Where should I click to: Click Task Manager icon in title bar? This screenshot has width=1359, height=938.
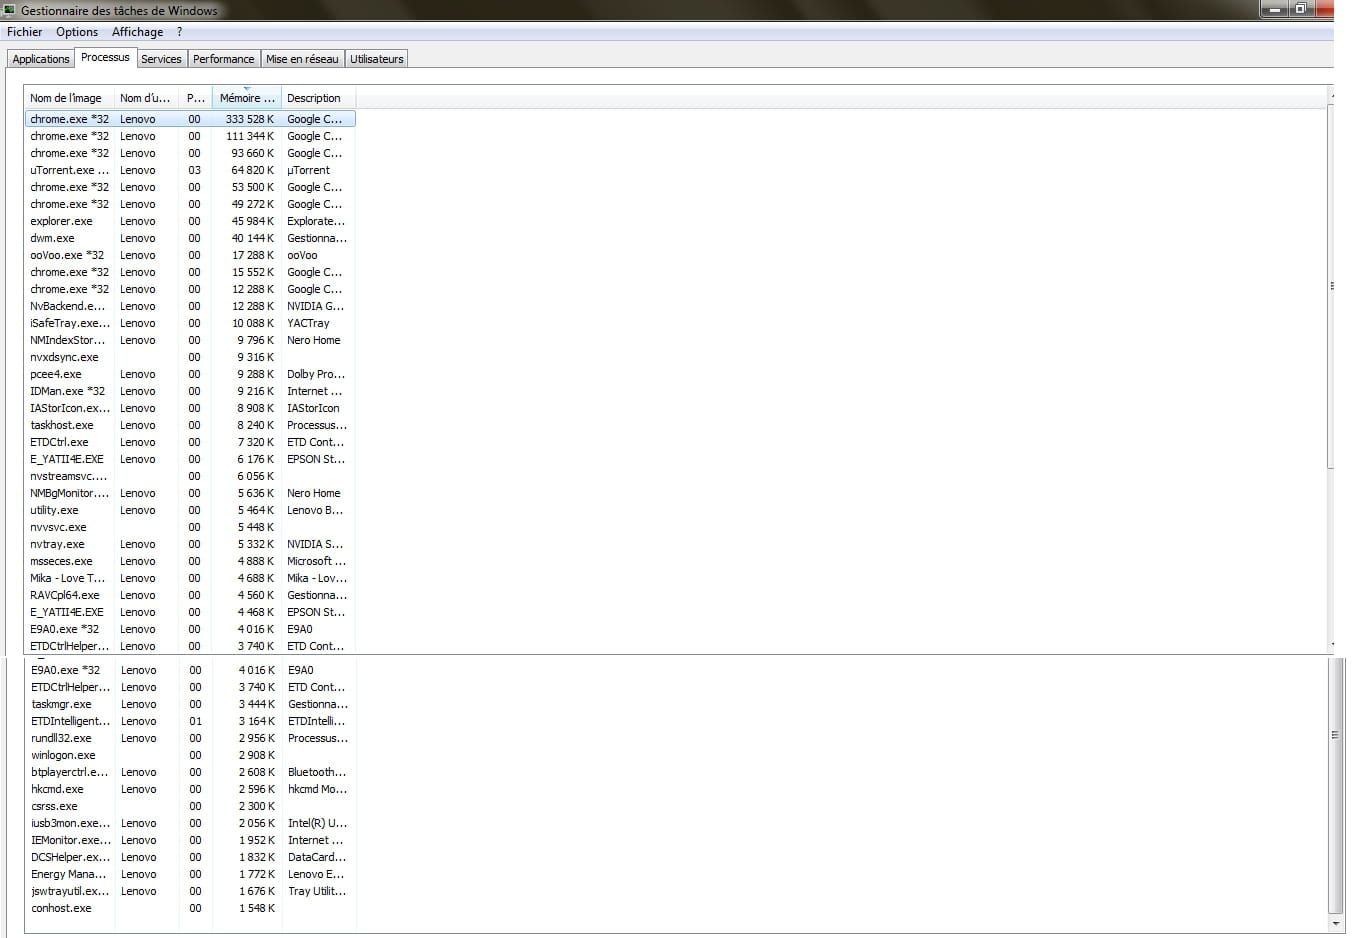[9, 10]
